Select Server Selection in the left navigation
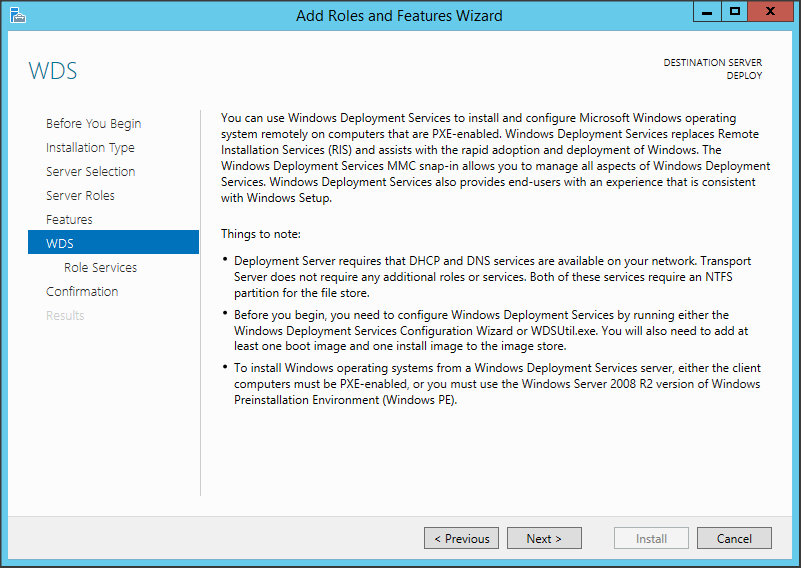 pos(90,172)
